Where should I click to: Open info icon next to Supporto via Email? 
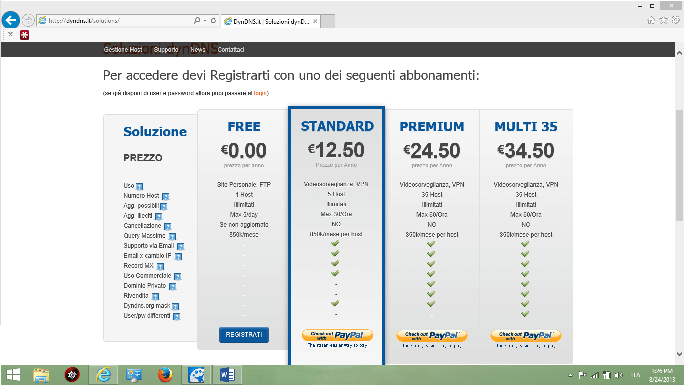[x=180, y=246]
